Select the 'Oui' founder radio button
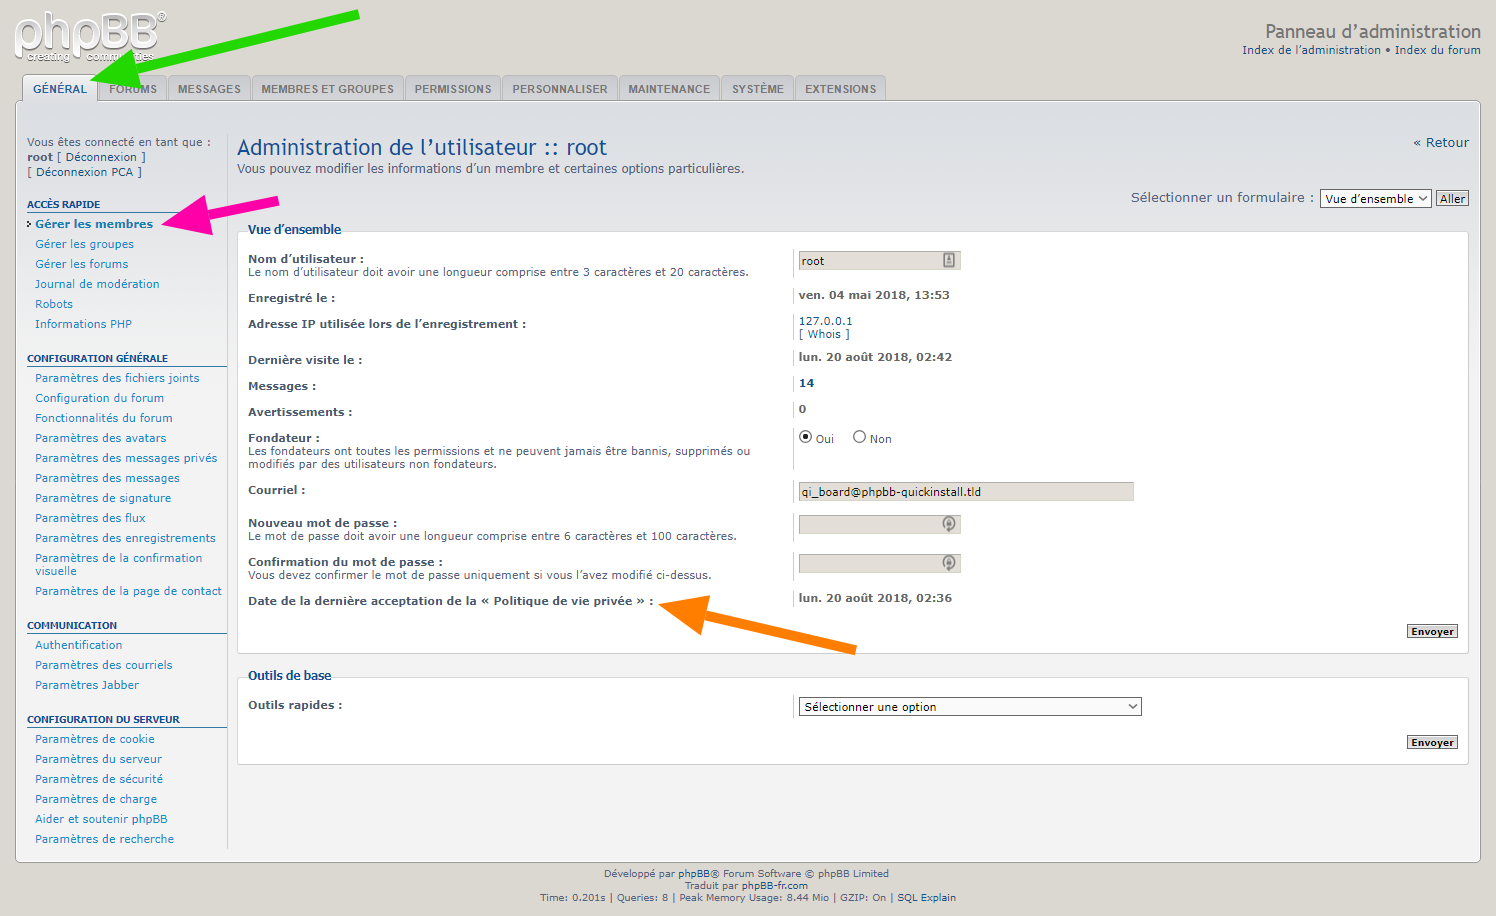Screen dimensions: 1496x916 (805, 437)
